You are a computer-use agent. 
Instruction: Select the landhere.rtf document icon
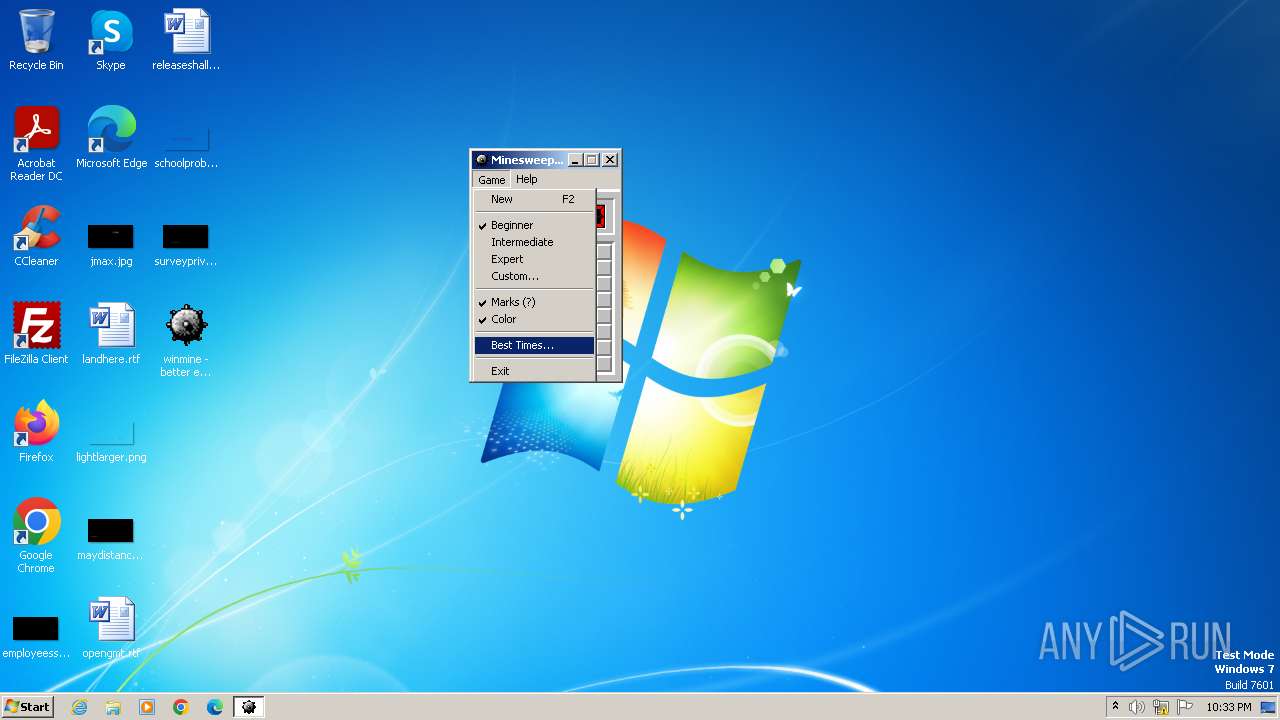tap(111, 334)
